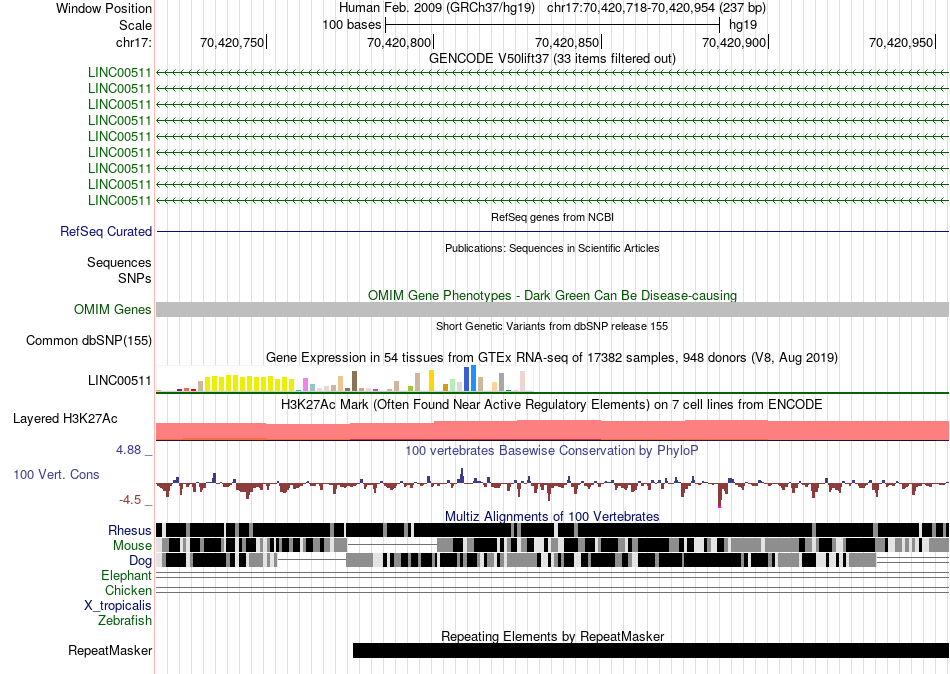Viewport: 950px width, 674px height.
Task: Click the magenta bar in GTEx chart
Action: point(306,385)
